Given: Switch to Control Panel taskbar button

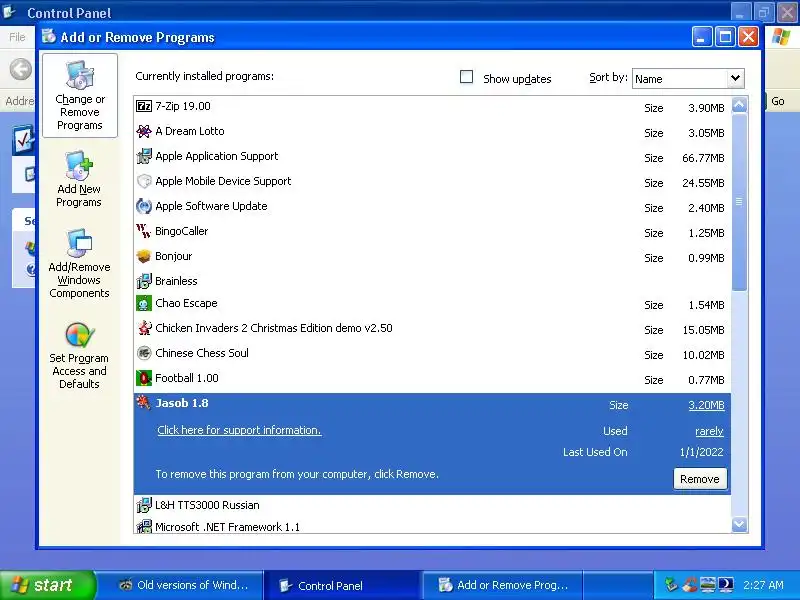Looking at the screenshot, I should [342, 585].
